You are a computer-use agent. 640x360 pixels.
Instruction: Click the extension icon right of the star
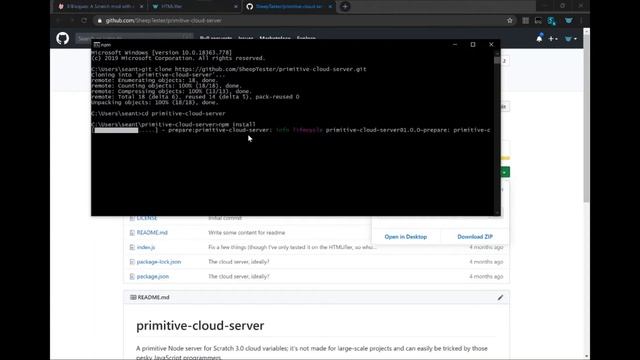pyautogui.click(x=526, y=20)
